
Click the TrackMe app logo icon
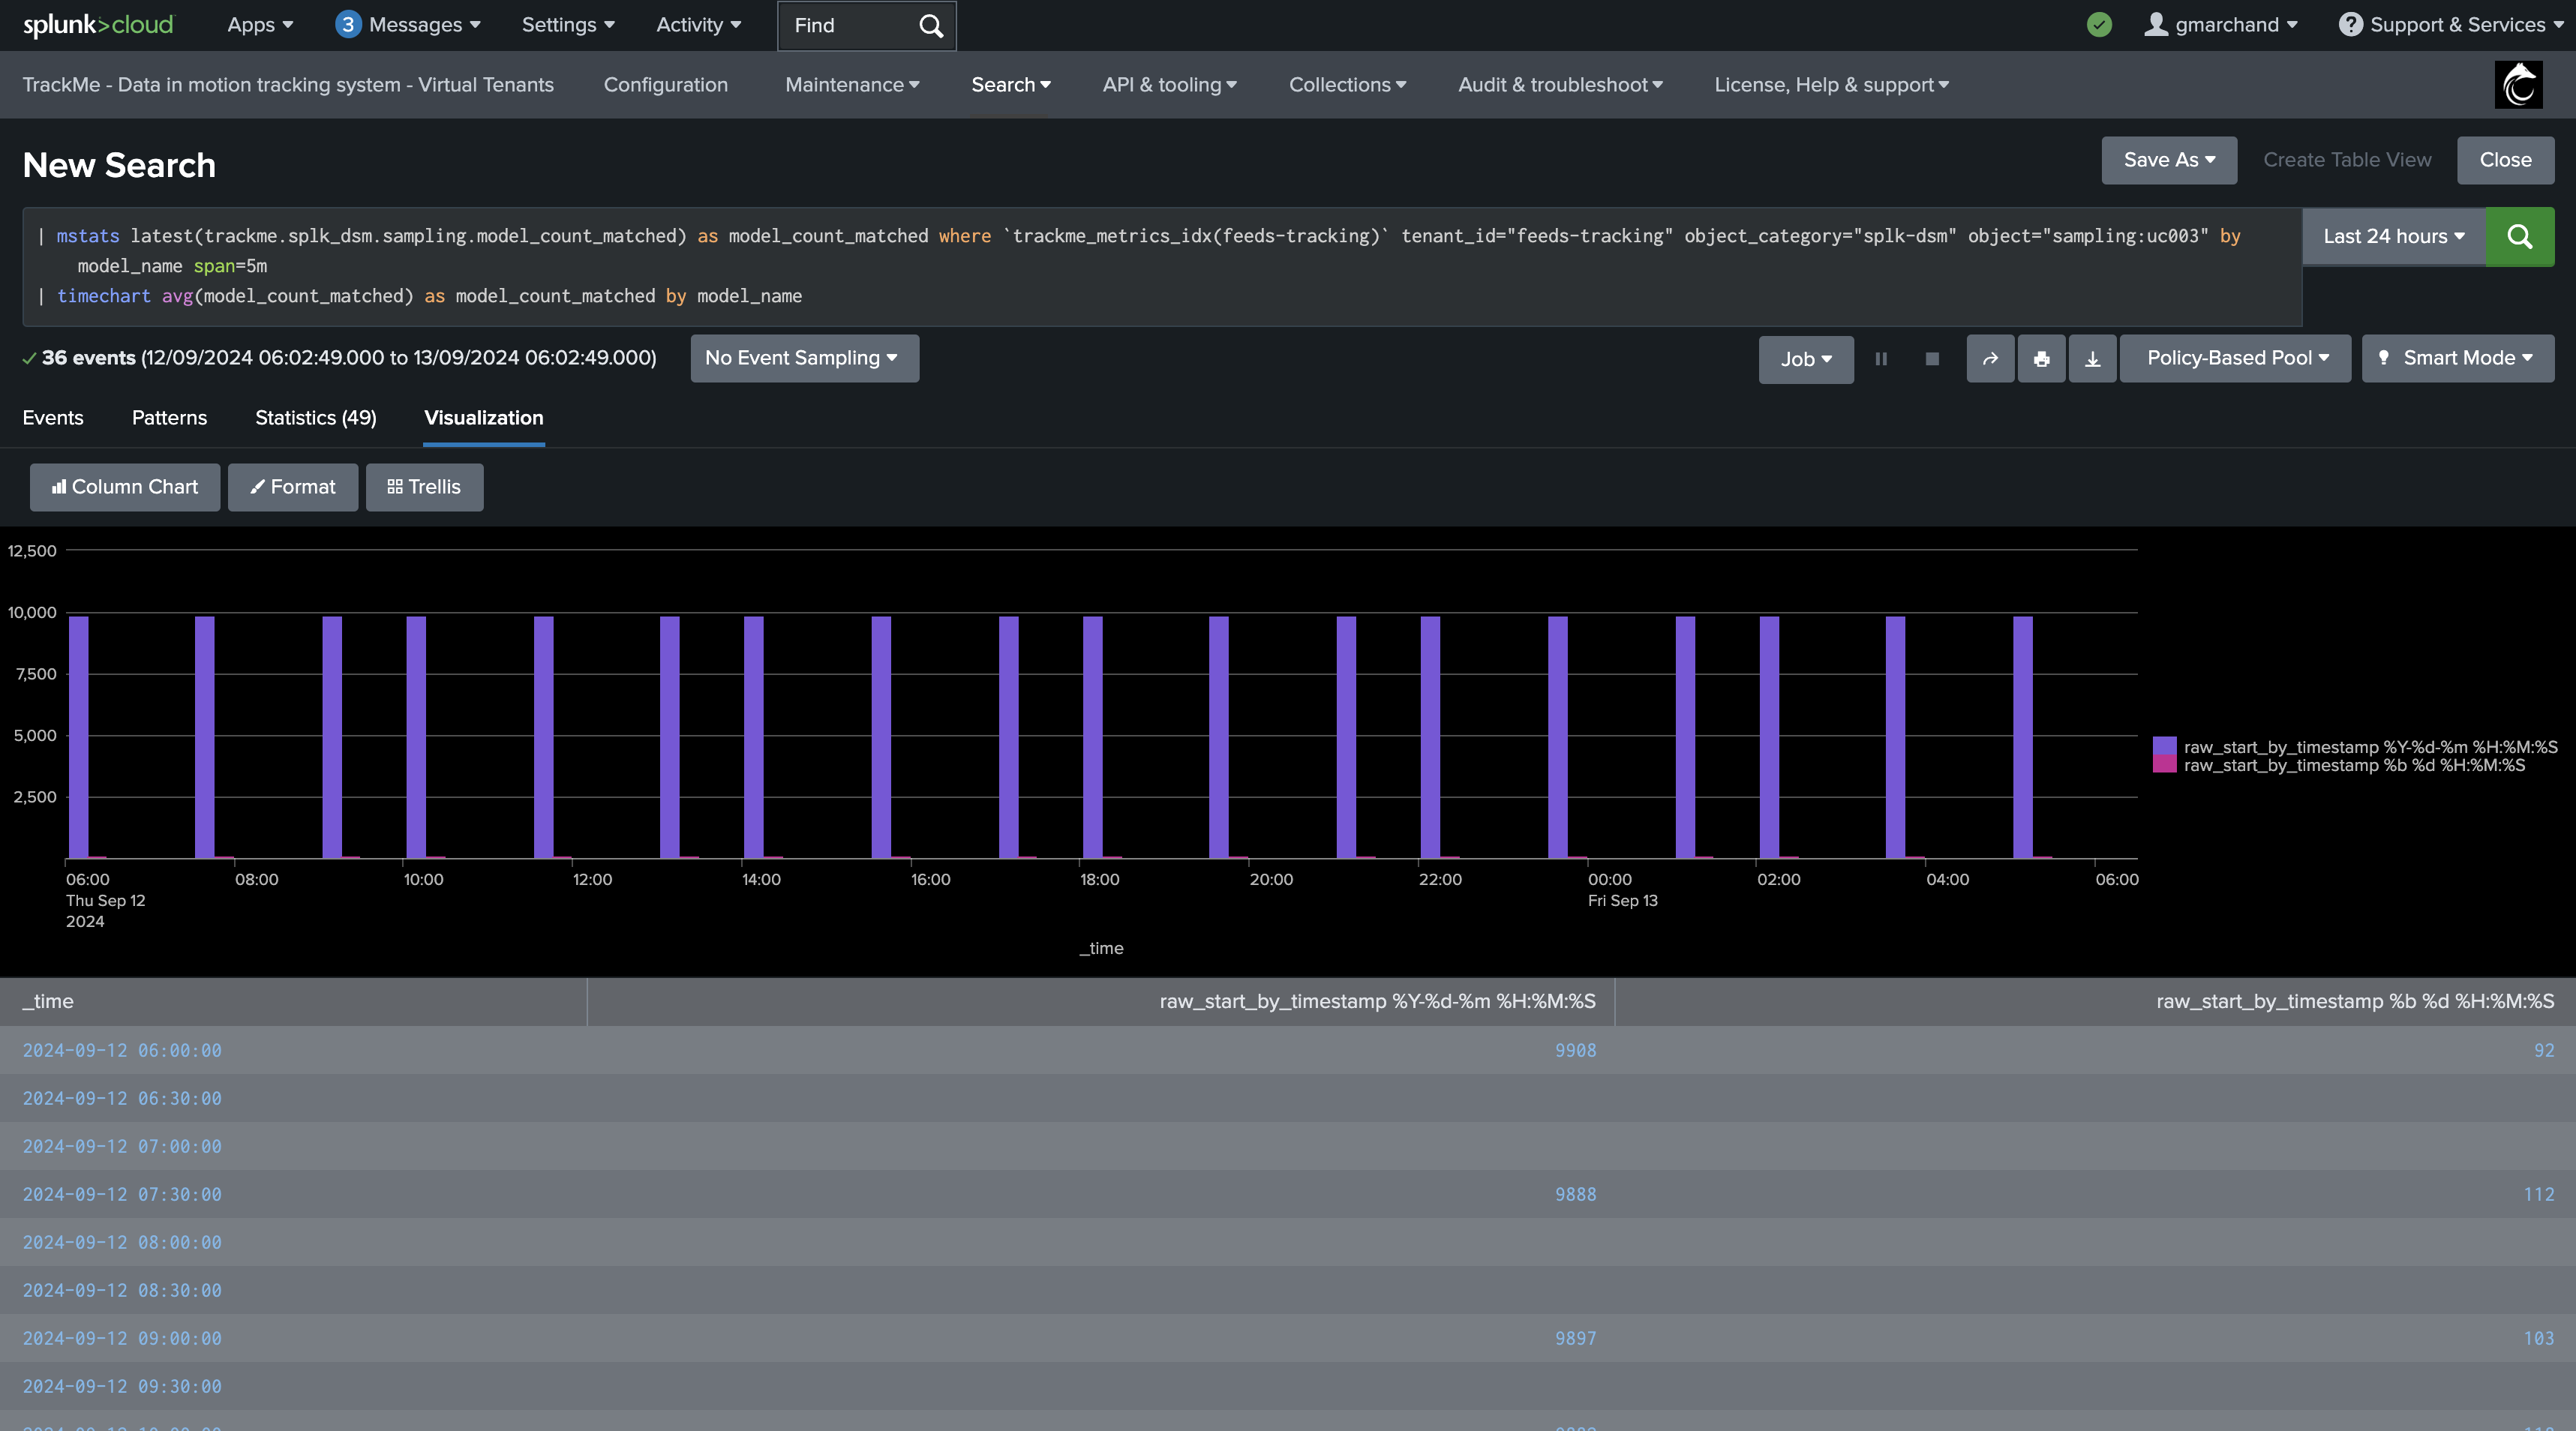click(2518, 84)
